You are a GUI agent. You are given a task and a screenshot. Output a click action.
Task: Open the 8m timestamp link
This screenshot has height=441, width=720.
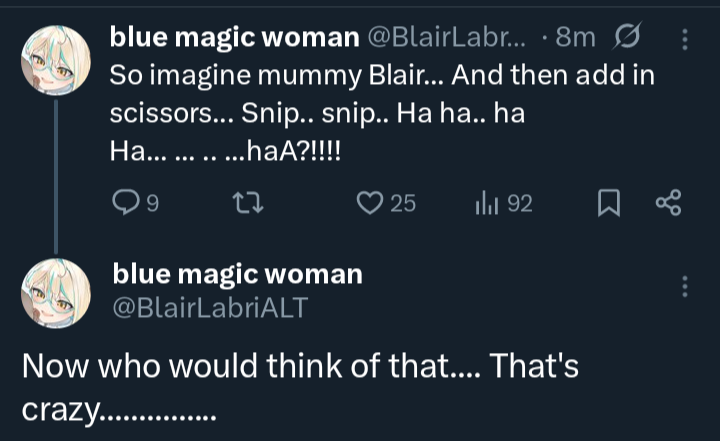coord(575,38)
